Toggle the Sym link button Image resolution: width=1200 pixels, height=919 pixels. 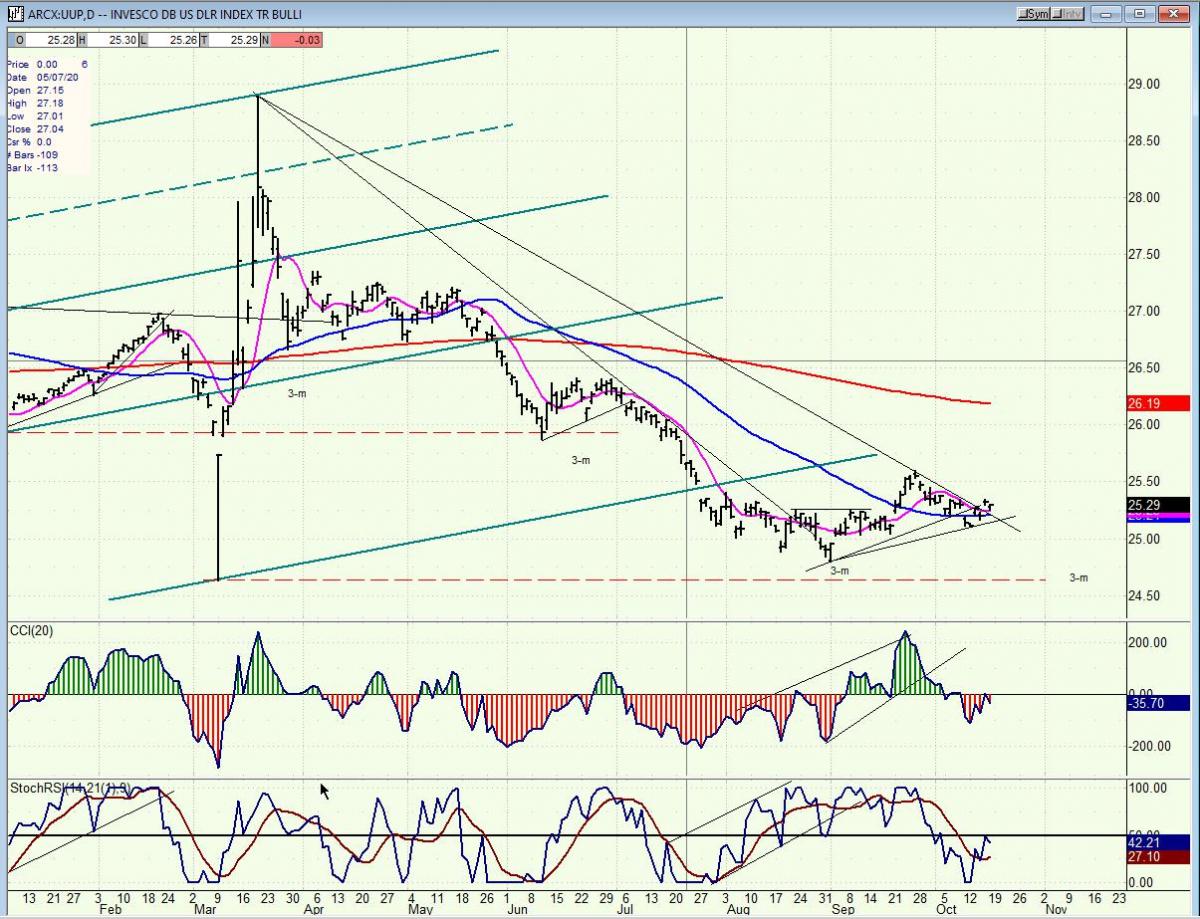point(1034,14)
